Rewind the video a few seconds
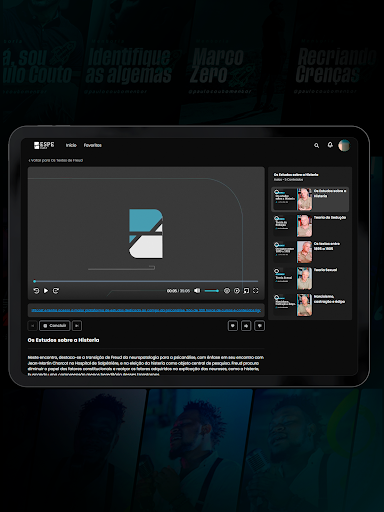 36,291
